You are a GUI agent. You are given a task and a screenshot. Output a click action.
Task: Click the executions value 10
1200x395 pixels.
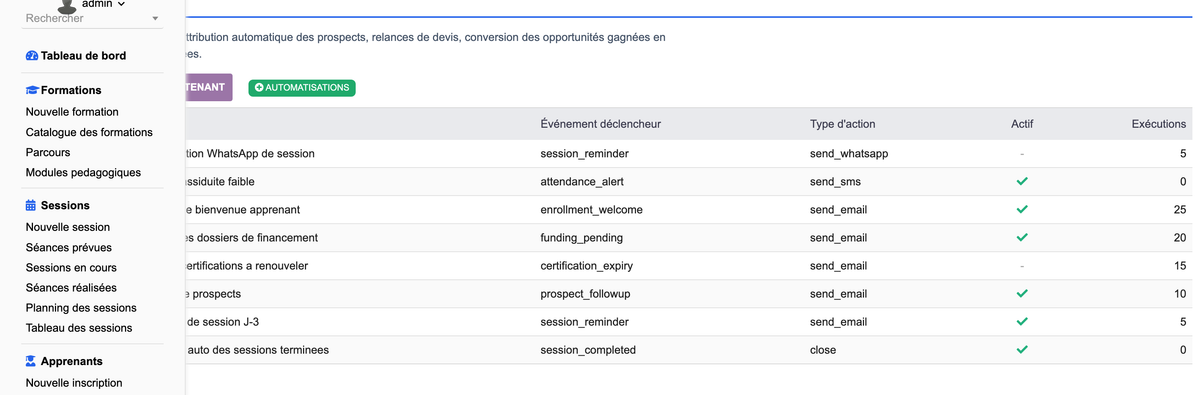pos(1180,294)
